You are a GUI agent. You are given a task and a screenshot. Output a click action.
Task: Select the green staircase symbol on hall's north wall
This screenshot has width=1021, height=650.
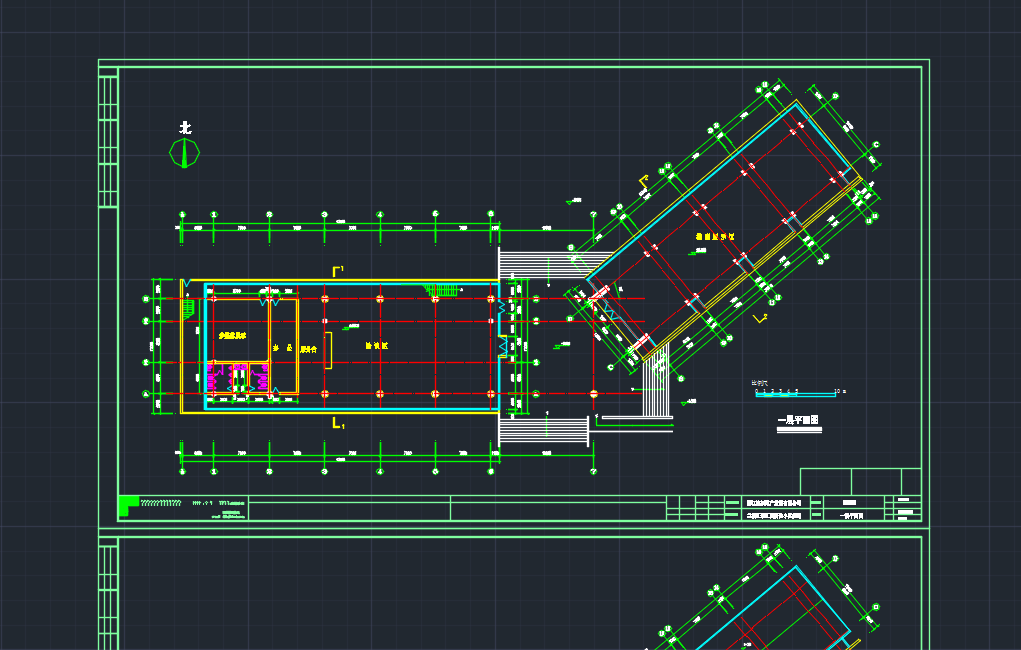pyautogui.click(x=441, y=290)
